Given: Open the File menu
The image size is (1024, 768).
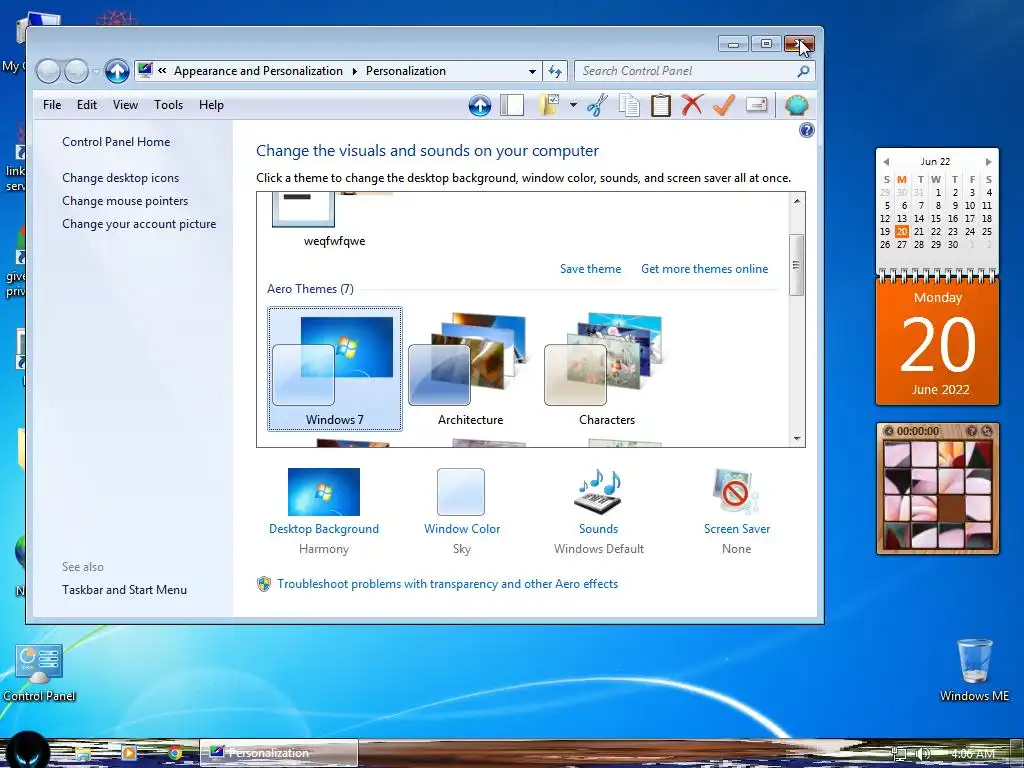Looking at the screenshot, I should 52,104.
